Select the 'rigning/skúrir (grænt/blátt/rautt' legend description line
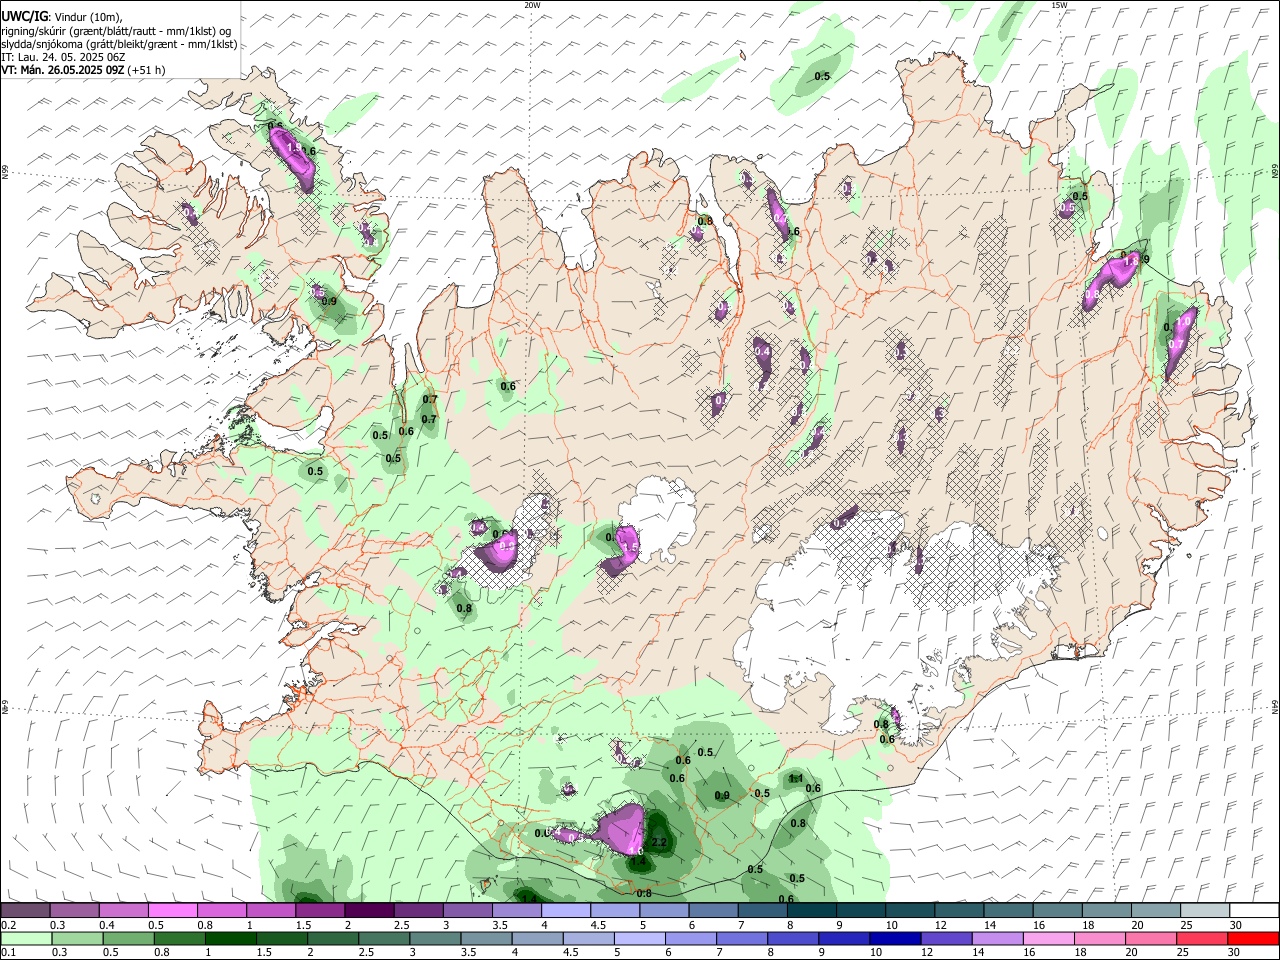1280x960 pixels. 116,31
